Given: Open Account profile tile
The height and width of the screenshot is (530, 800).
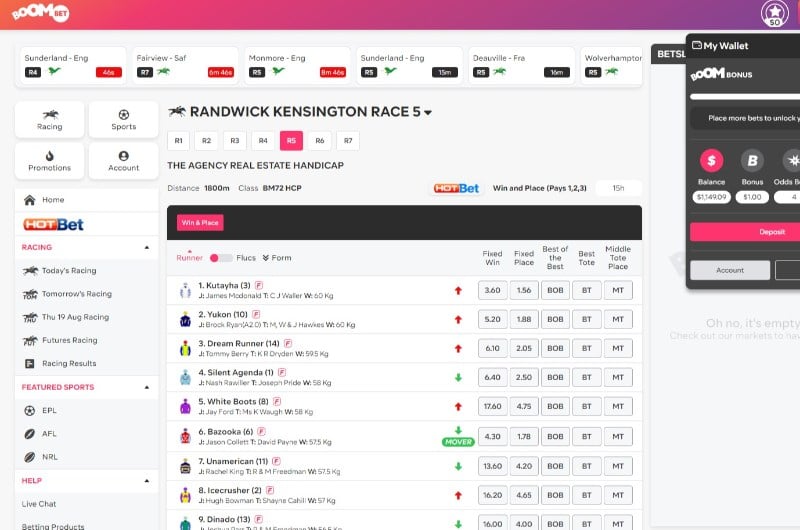Looking at the screenshot, I should coord(123,161).
